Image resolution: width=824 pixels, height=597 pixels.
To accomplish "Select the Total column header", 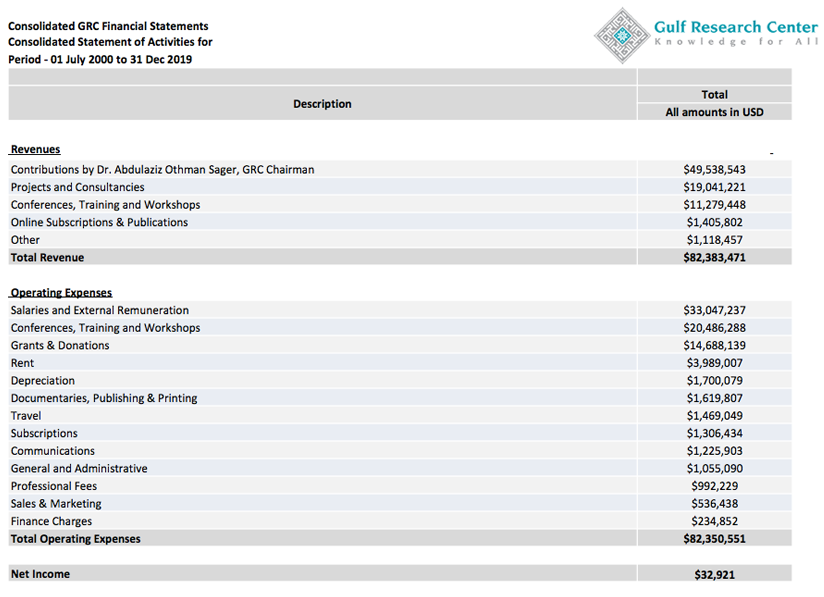I will click(x=714, y=95).
